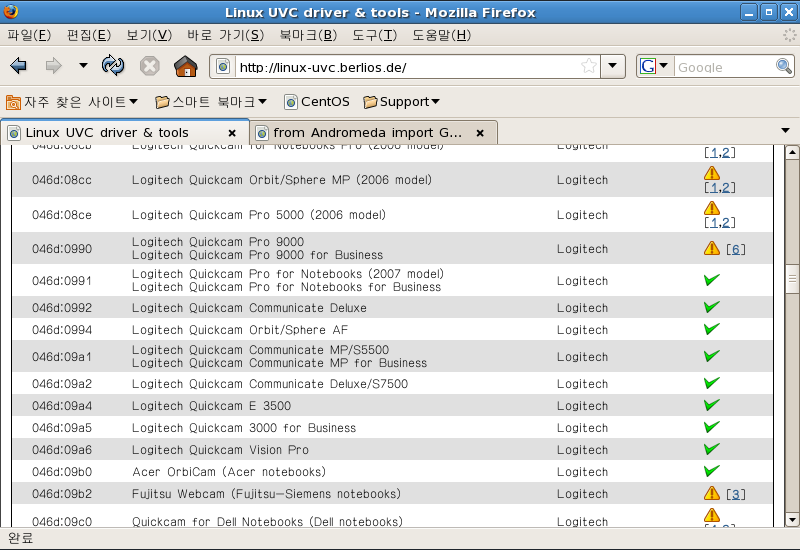Click green check for 046d:0991 row
The width and height of the screenshot is (800, 550).
pos(712,280)
